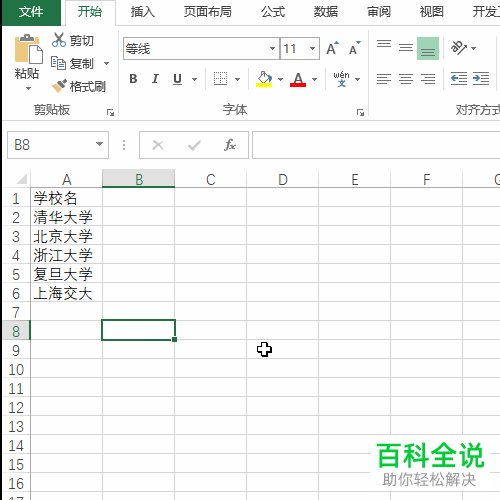Select cell containing 学校名
Image resolution: width=500 pixels, height=500 pixels.
66,198
